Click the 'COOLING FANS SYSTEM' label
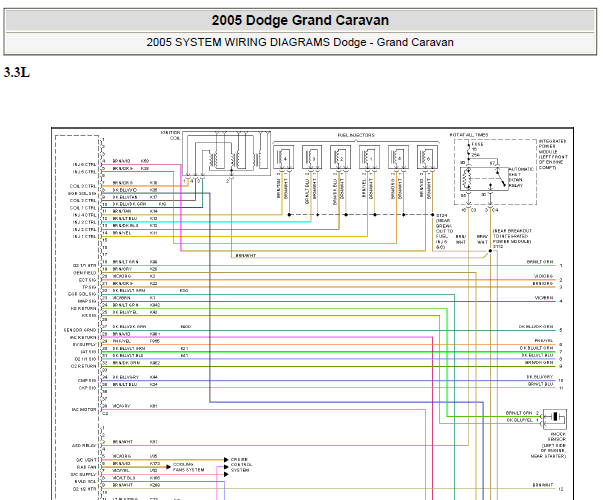 [188, 467]
